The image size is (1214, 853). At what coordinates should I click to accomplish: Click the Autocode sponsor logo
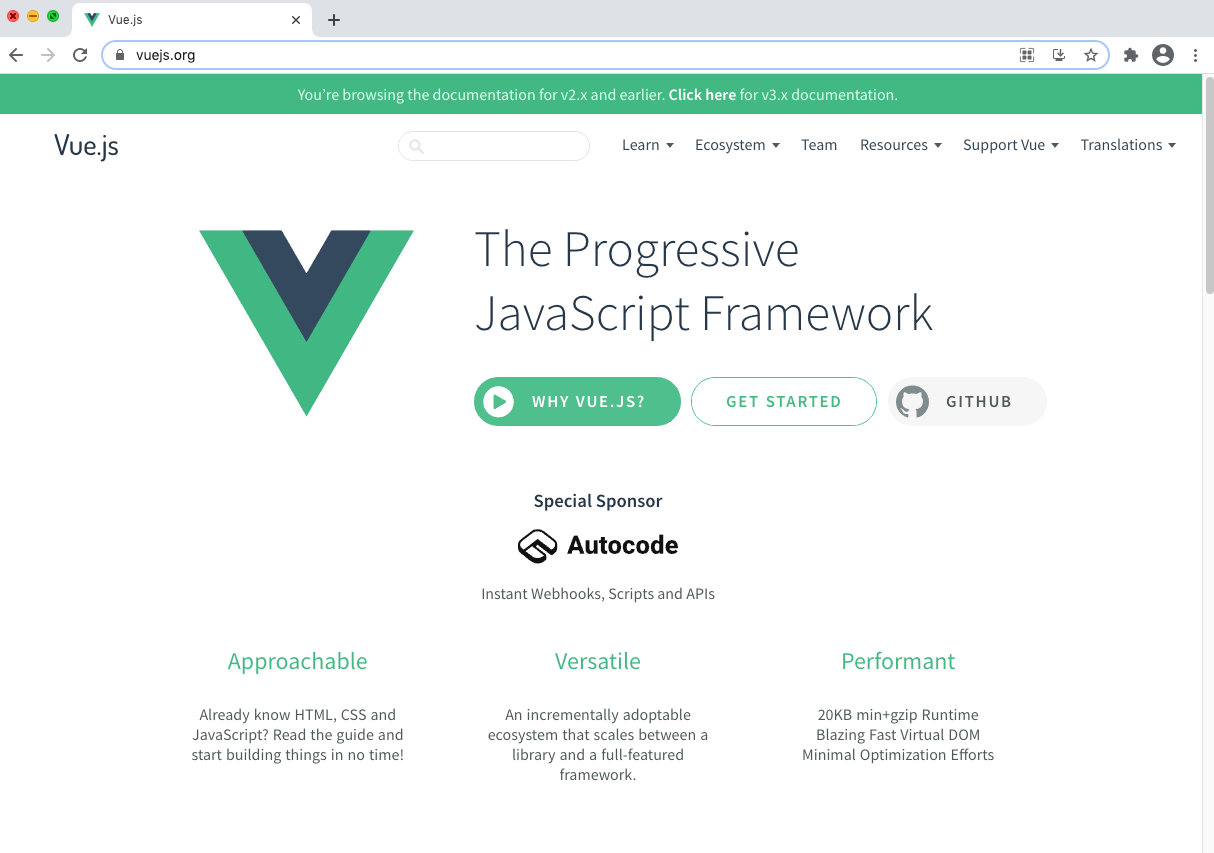(x=597, y=545)
